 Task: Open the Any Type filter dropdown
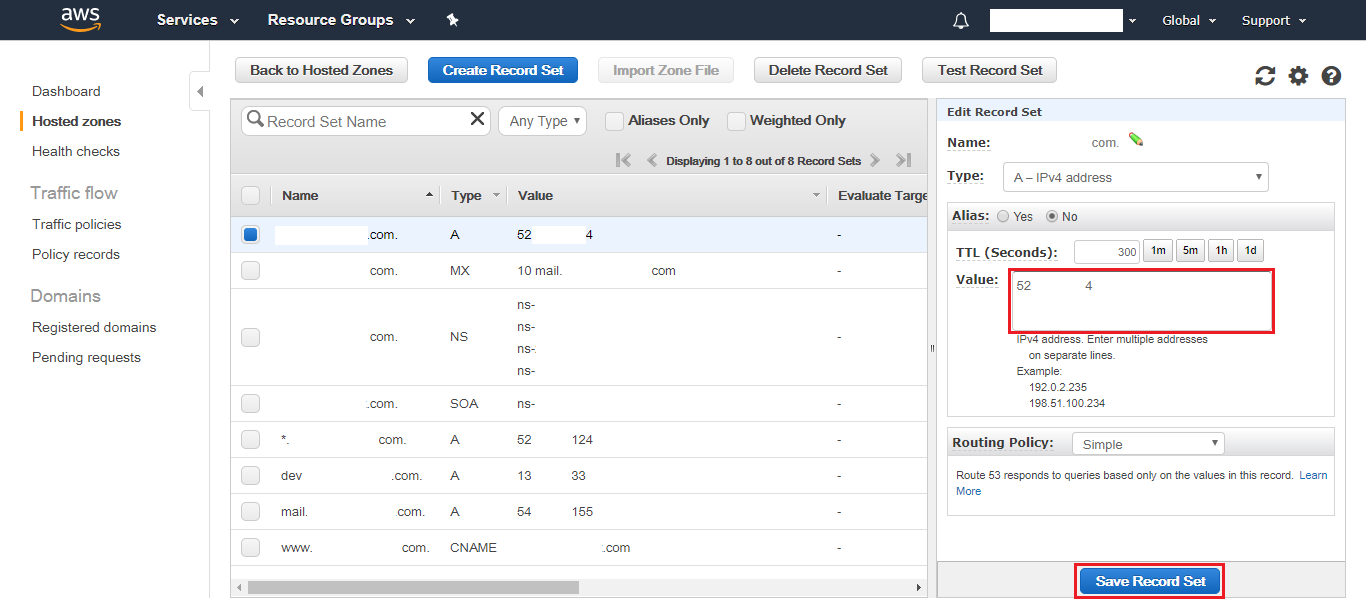pos(542,121)
